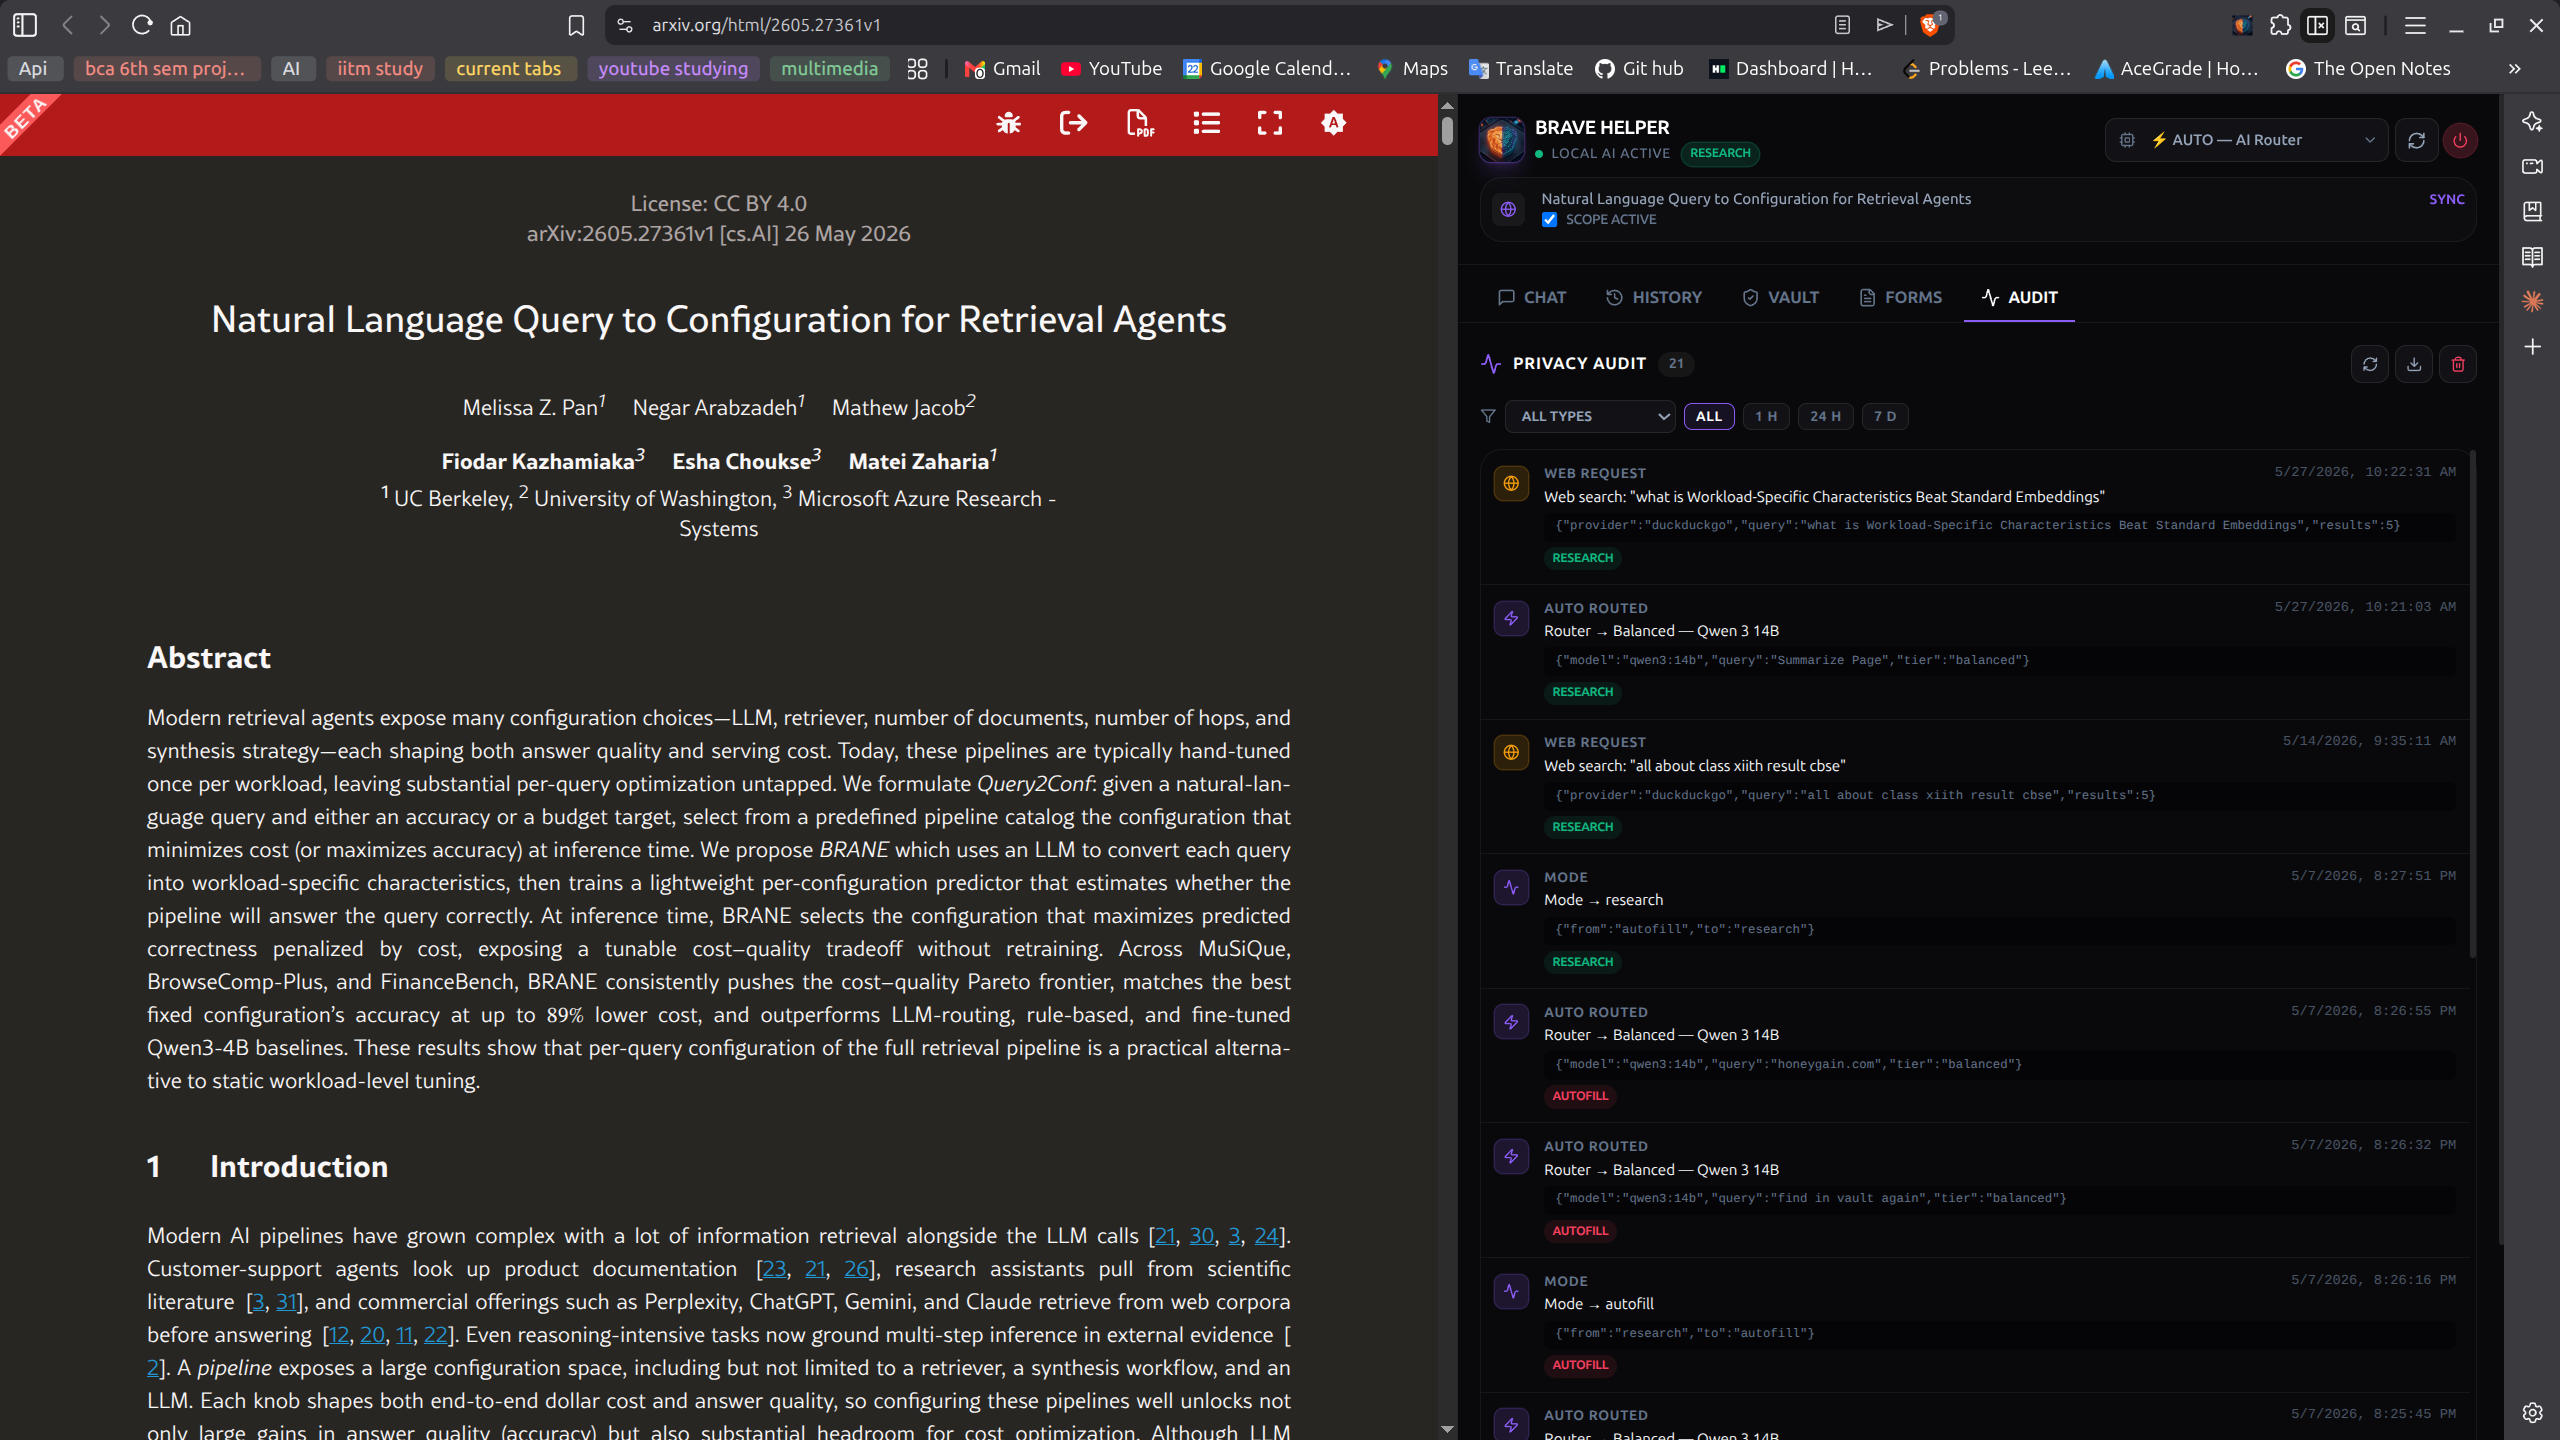Select the 'all about class xiith result' entry
Viewport: 2560px width, 1440px height.
click(x=1975, y=786)
